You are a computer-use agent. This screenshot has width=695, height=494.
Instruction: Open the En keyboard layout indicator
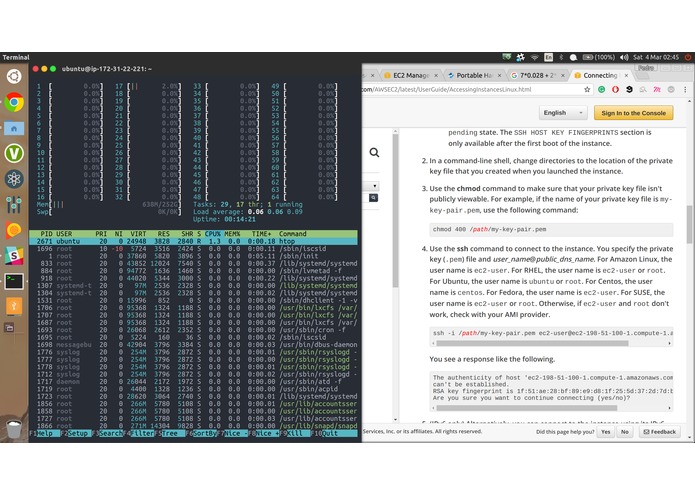tap(548, 57)
